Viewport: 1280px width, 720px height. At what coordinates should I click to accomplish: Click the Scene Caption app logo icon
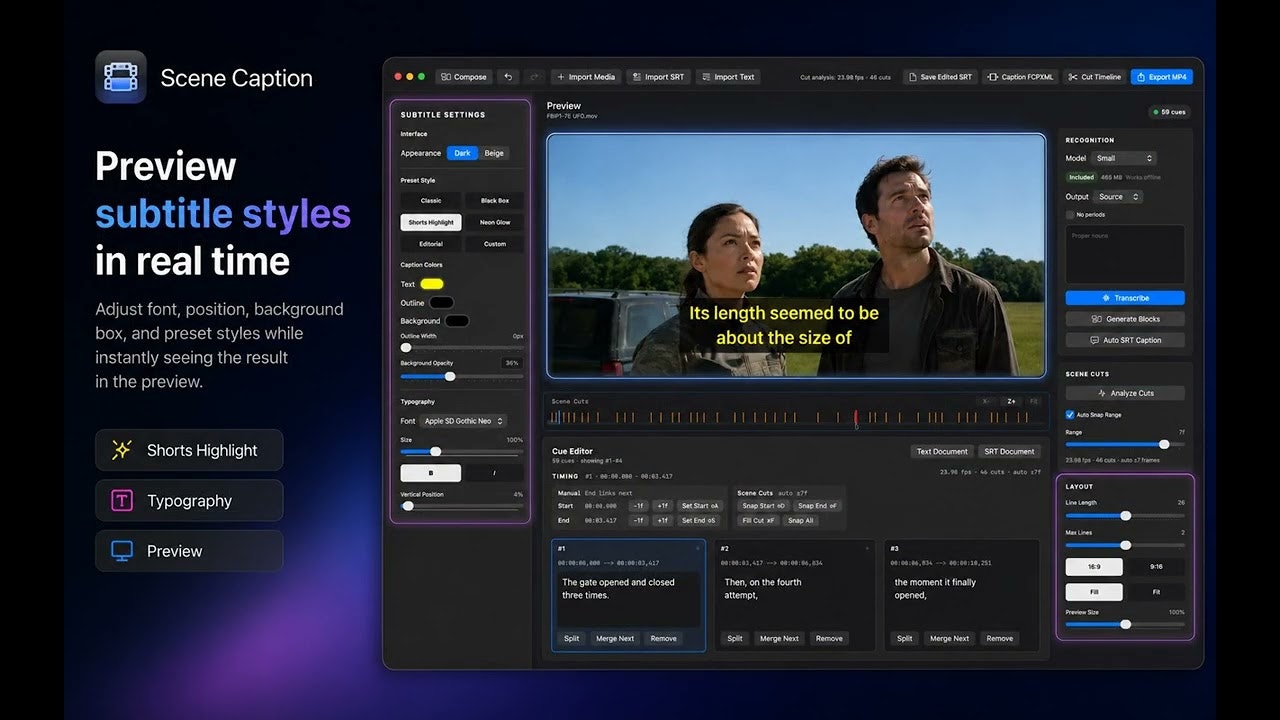pyautogui.click(x=121, y=77)
